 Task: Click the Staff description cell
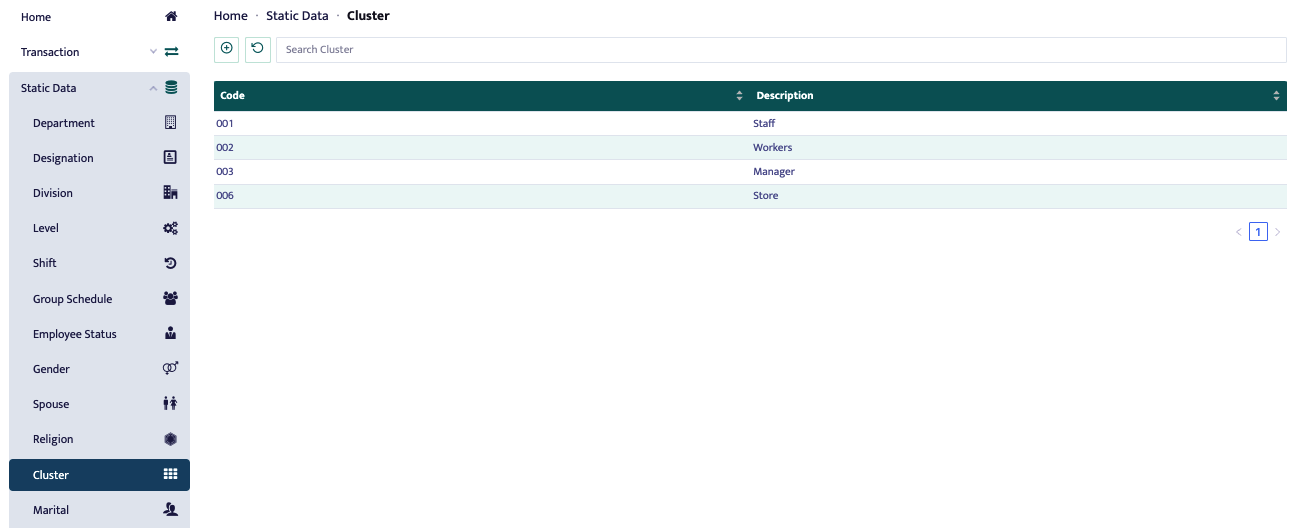coord(1018,123)
